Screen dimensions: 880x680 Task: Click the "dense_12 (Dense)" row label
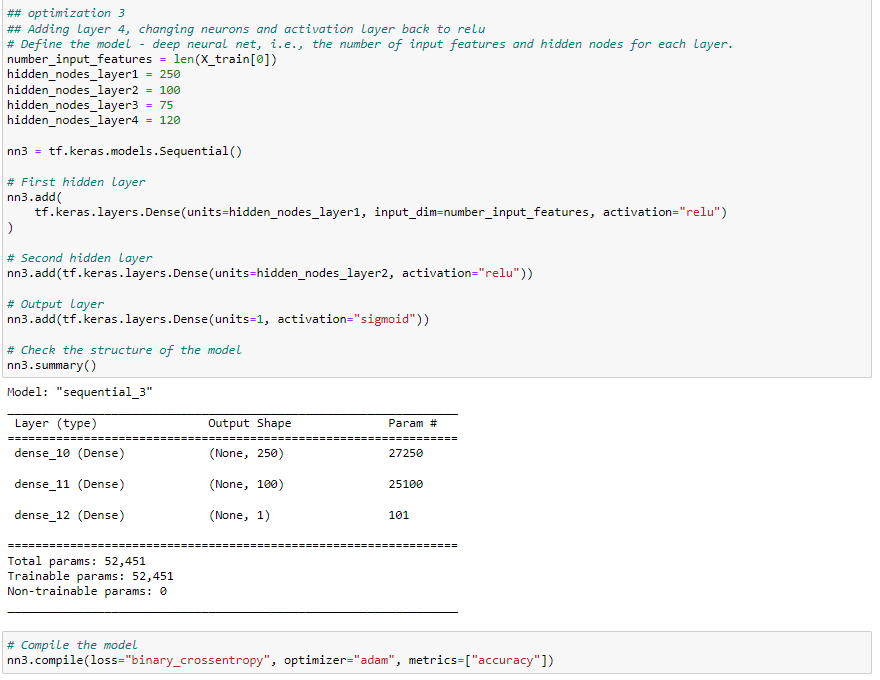(x=70, y=516)
